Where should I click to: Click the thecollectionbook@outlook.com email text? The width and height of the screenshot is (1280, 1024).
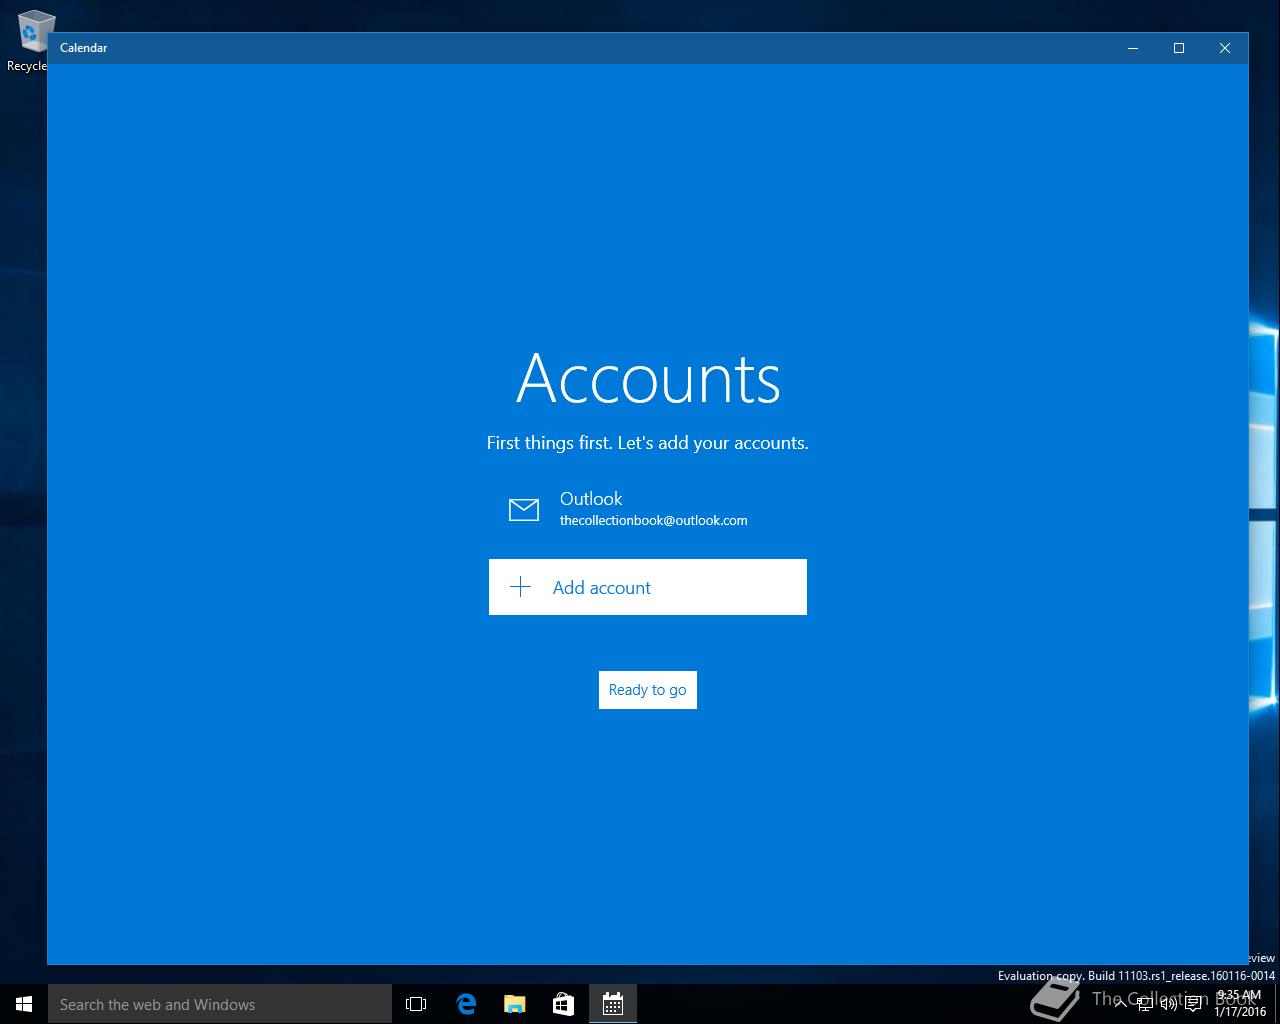point(653,520)
